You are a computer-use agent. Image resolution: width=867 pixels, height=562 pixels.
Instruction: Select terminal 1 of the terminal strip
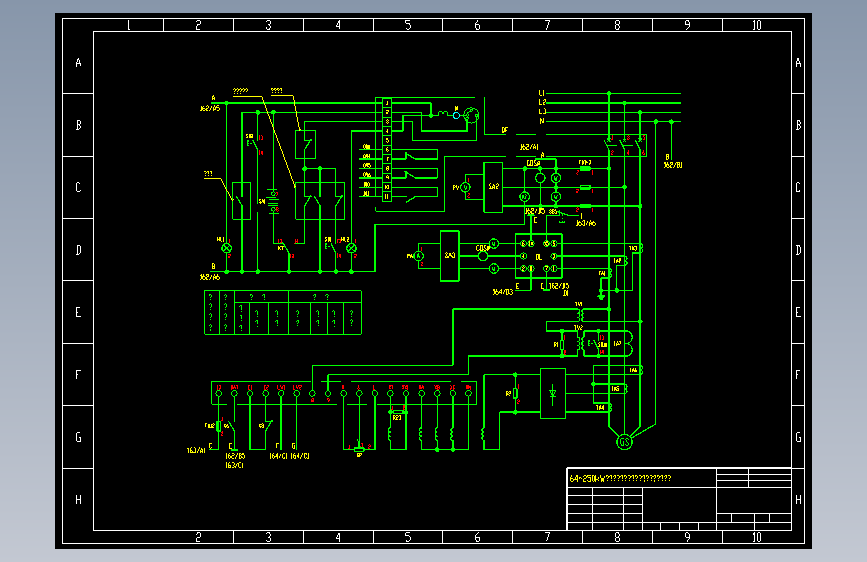click(387, 103)
